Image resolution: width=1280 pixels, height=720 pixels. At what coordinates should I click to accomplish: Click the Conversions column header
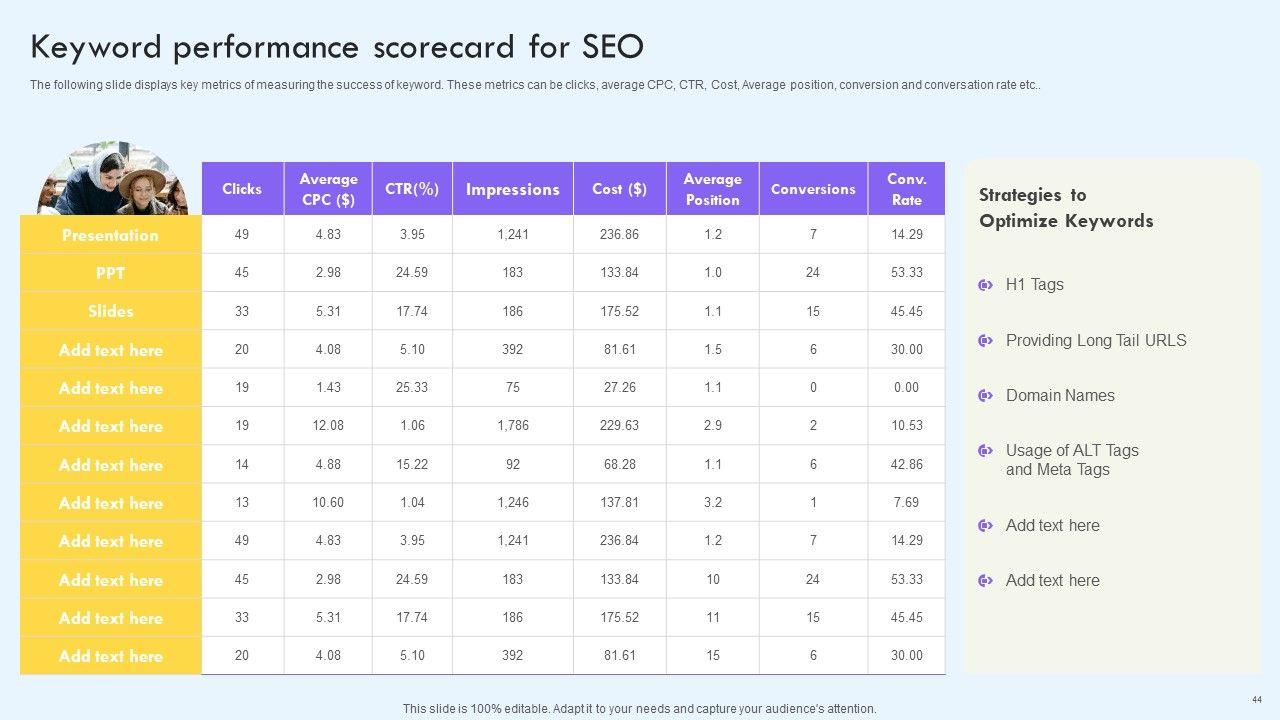(x=813, y=189)
